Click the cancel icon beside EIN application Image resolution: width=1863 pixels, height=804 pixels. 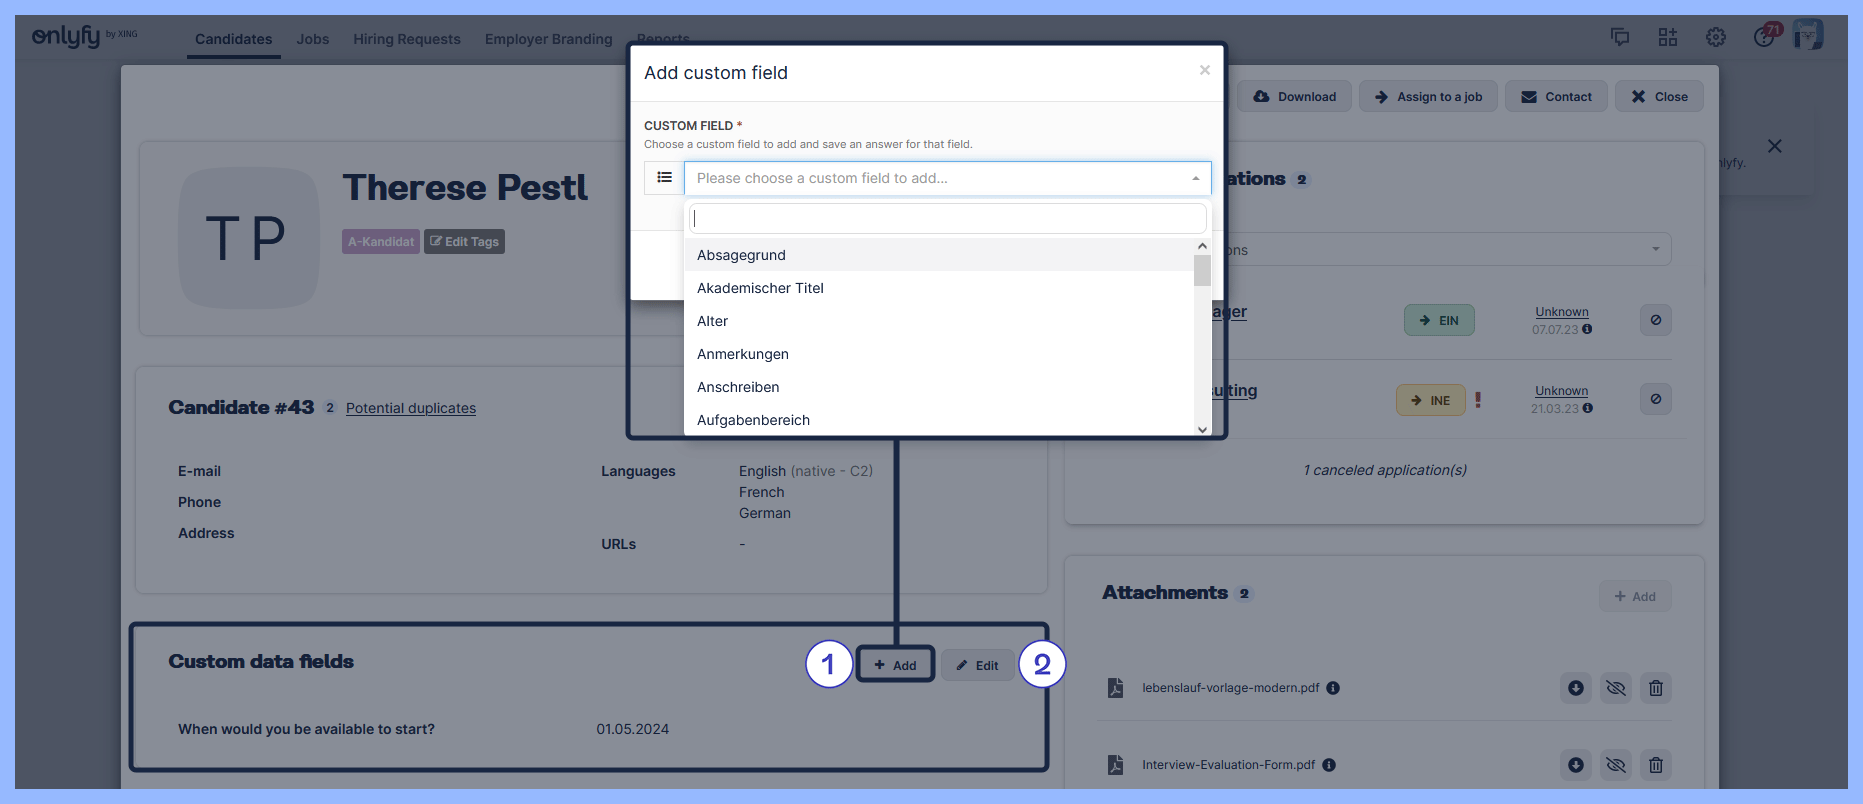1656,320
